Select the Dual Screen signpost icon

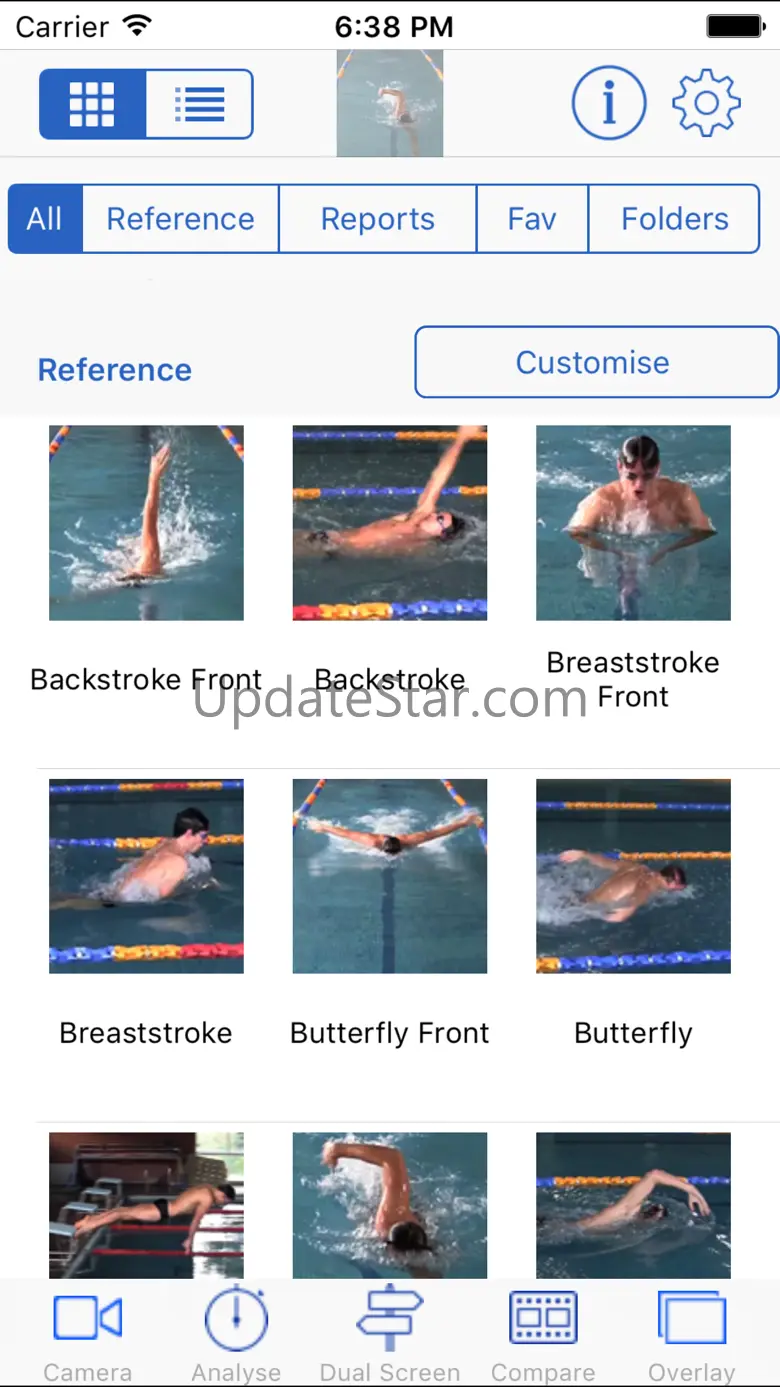[x=390, y=1318]
